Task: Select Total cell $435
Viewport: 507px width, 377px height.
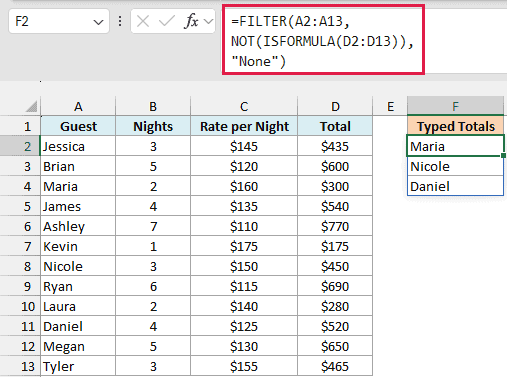Action: pos(335,146)
